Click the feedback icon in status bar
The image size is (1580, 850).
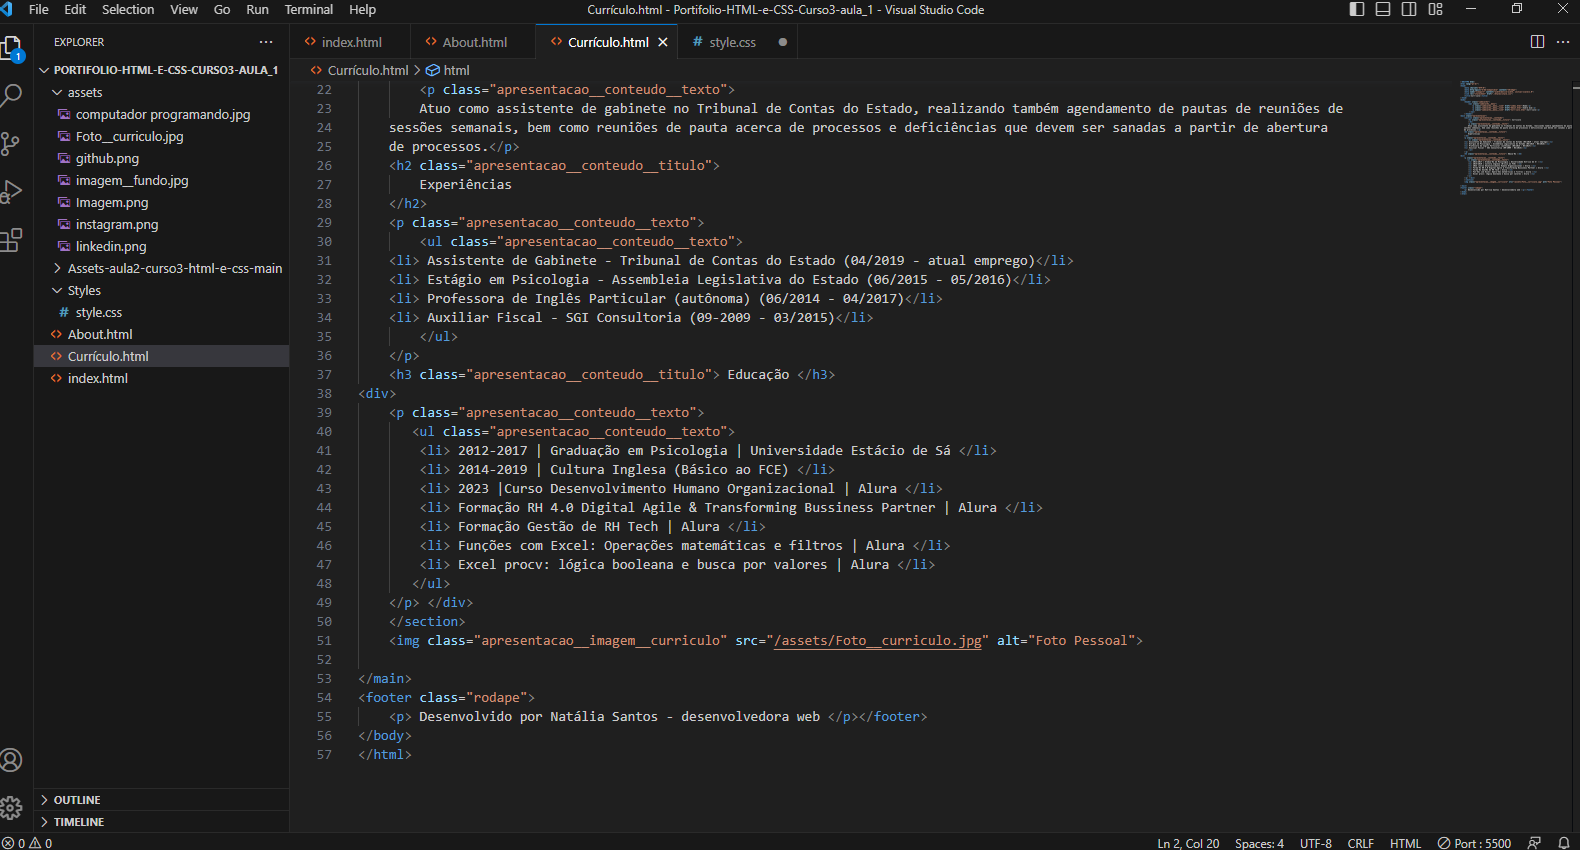(x=1534, y=843)
